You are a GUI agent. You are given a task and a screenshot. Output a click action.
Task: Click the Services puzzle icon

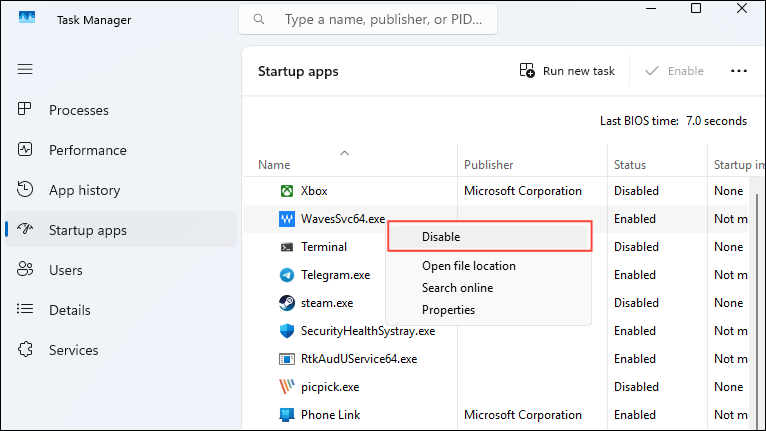(25, 349)
